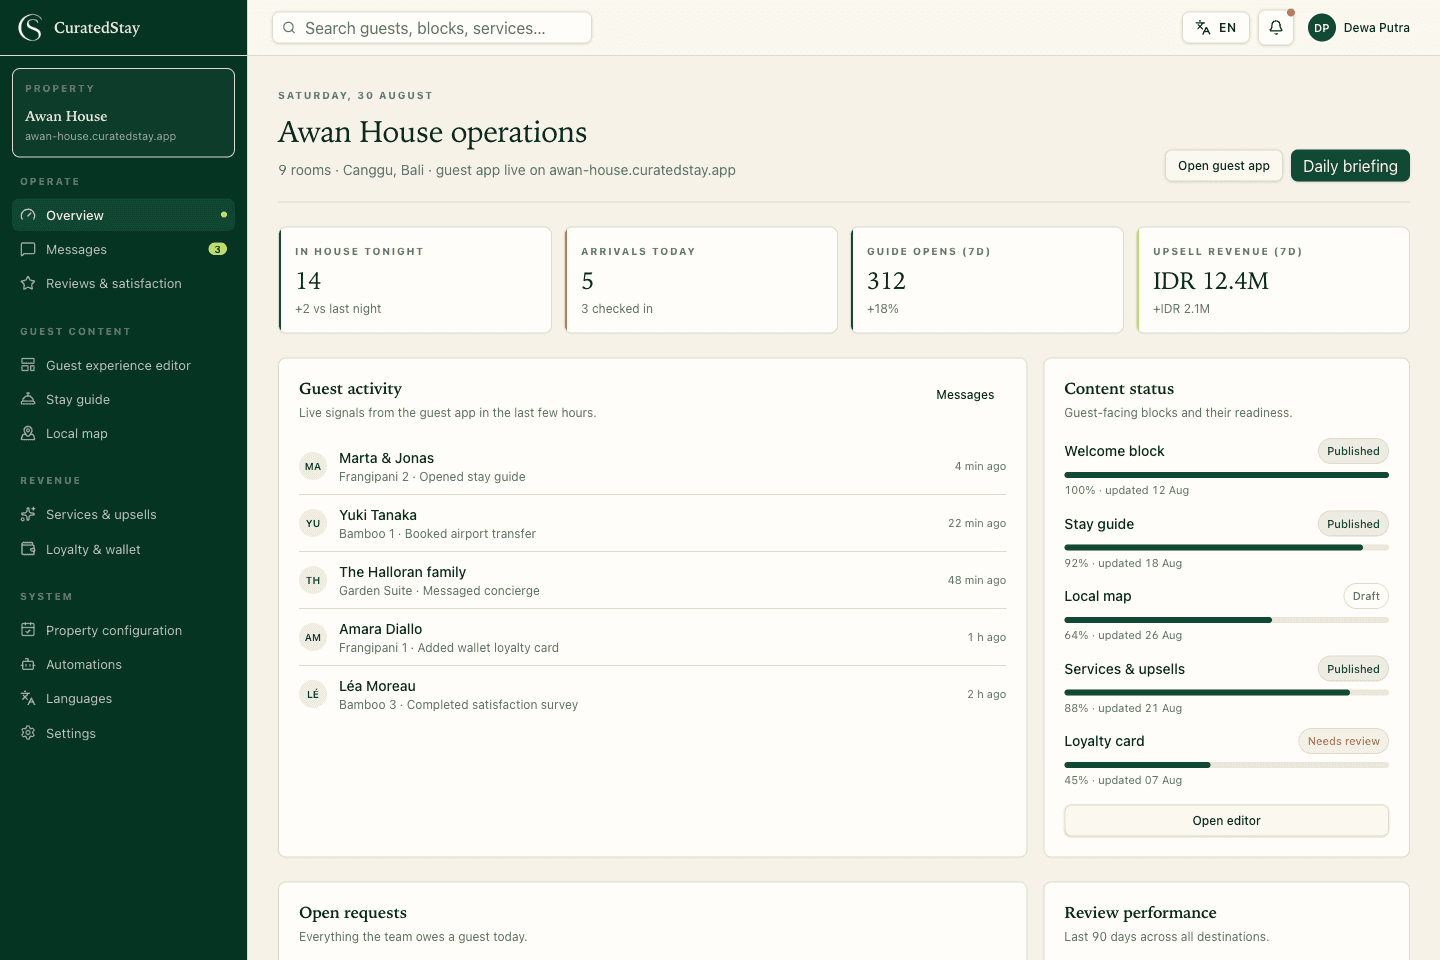1440x960 pixels.
Task: Click the Settings gear icon
Action: (x=28, y=733)
